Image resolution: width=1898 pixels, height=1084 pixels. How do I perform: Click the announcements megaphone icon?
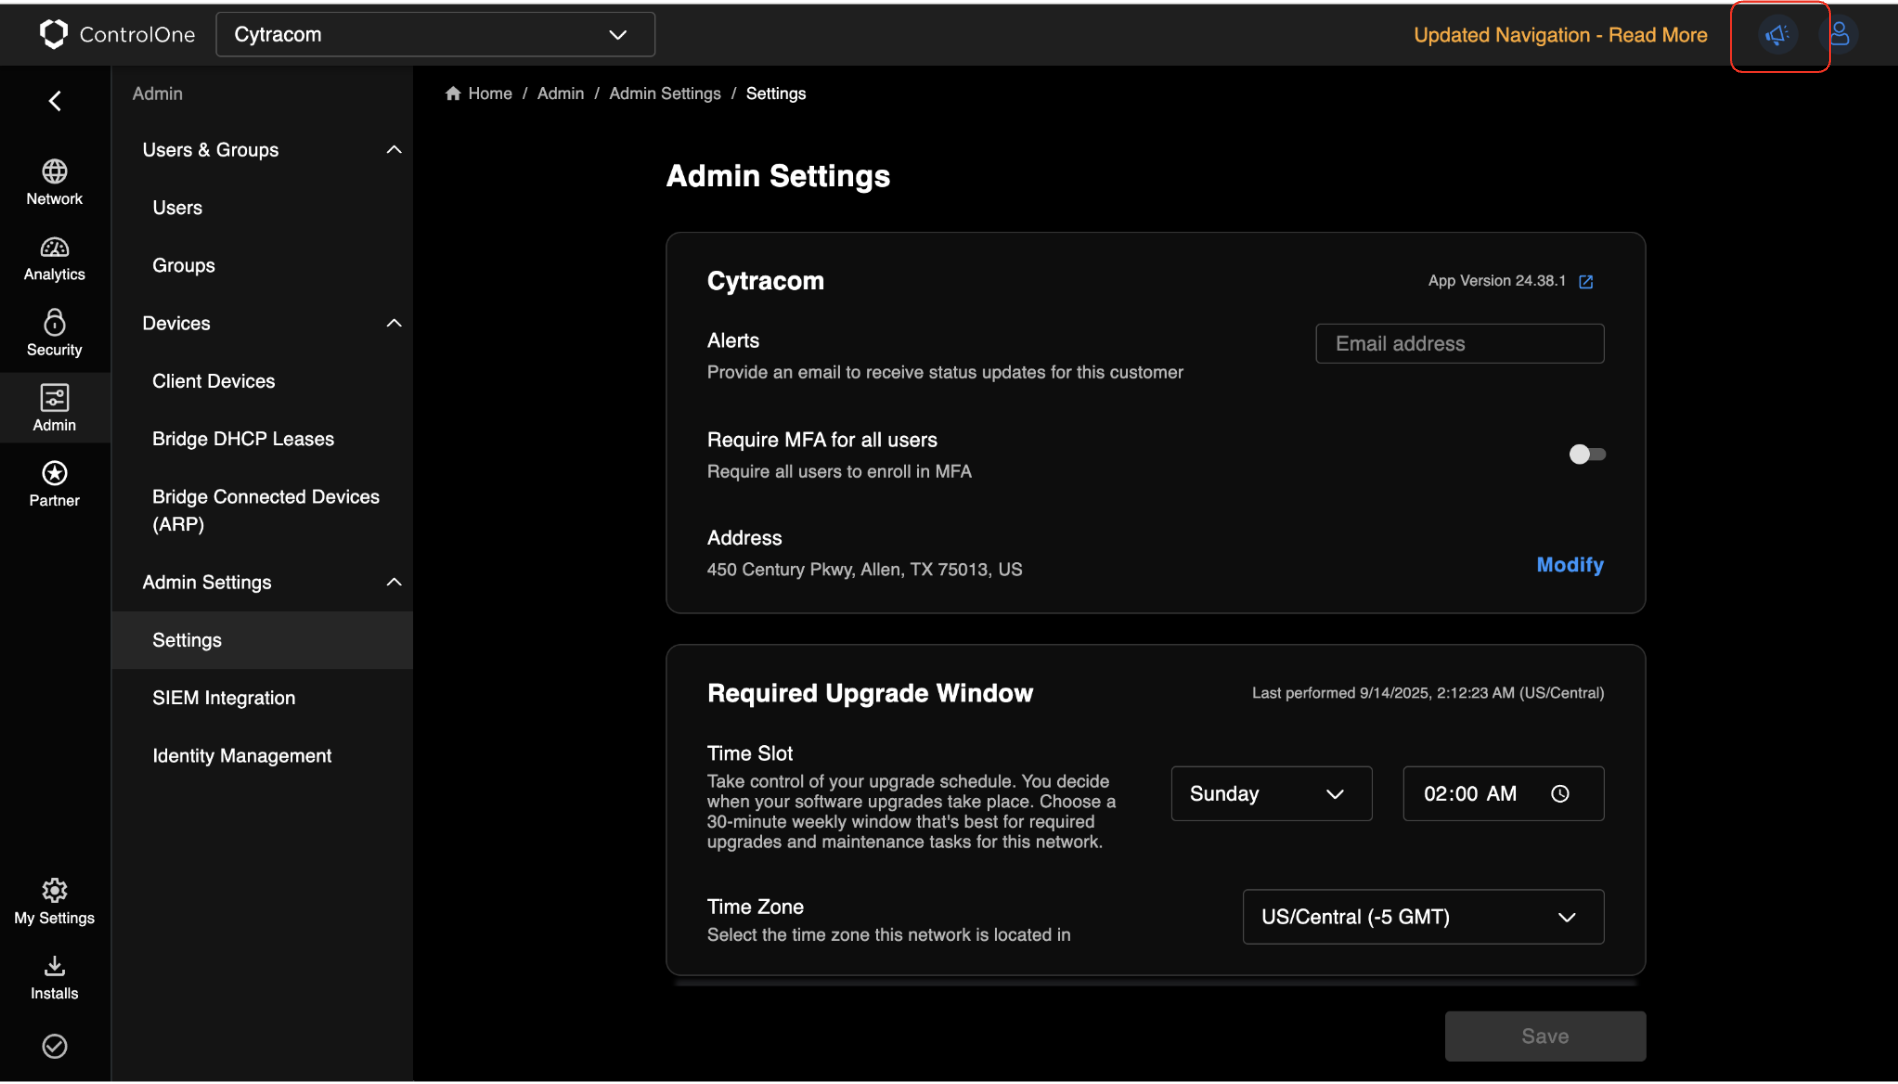1777,35
